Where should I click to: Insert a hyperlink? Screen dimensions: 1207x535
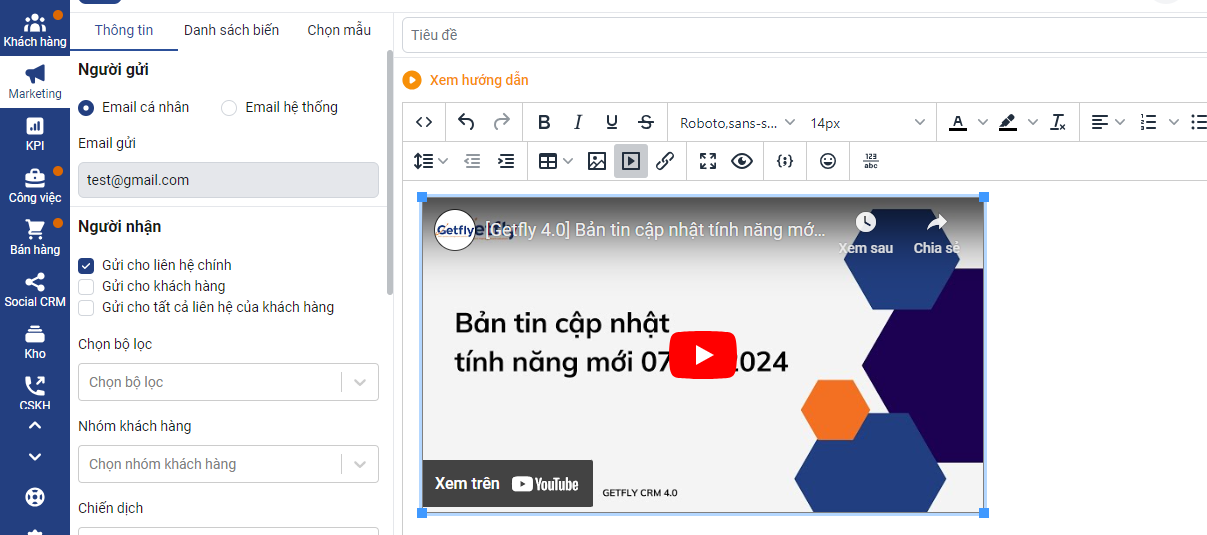point(665,161)
